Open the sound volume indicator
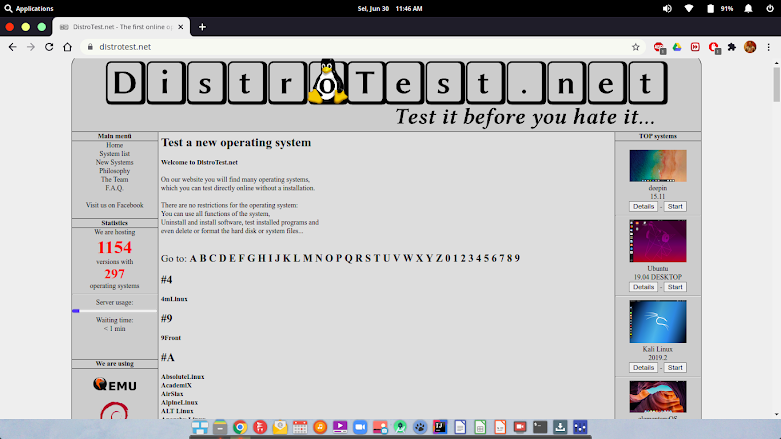 coord(667,8)
